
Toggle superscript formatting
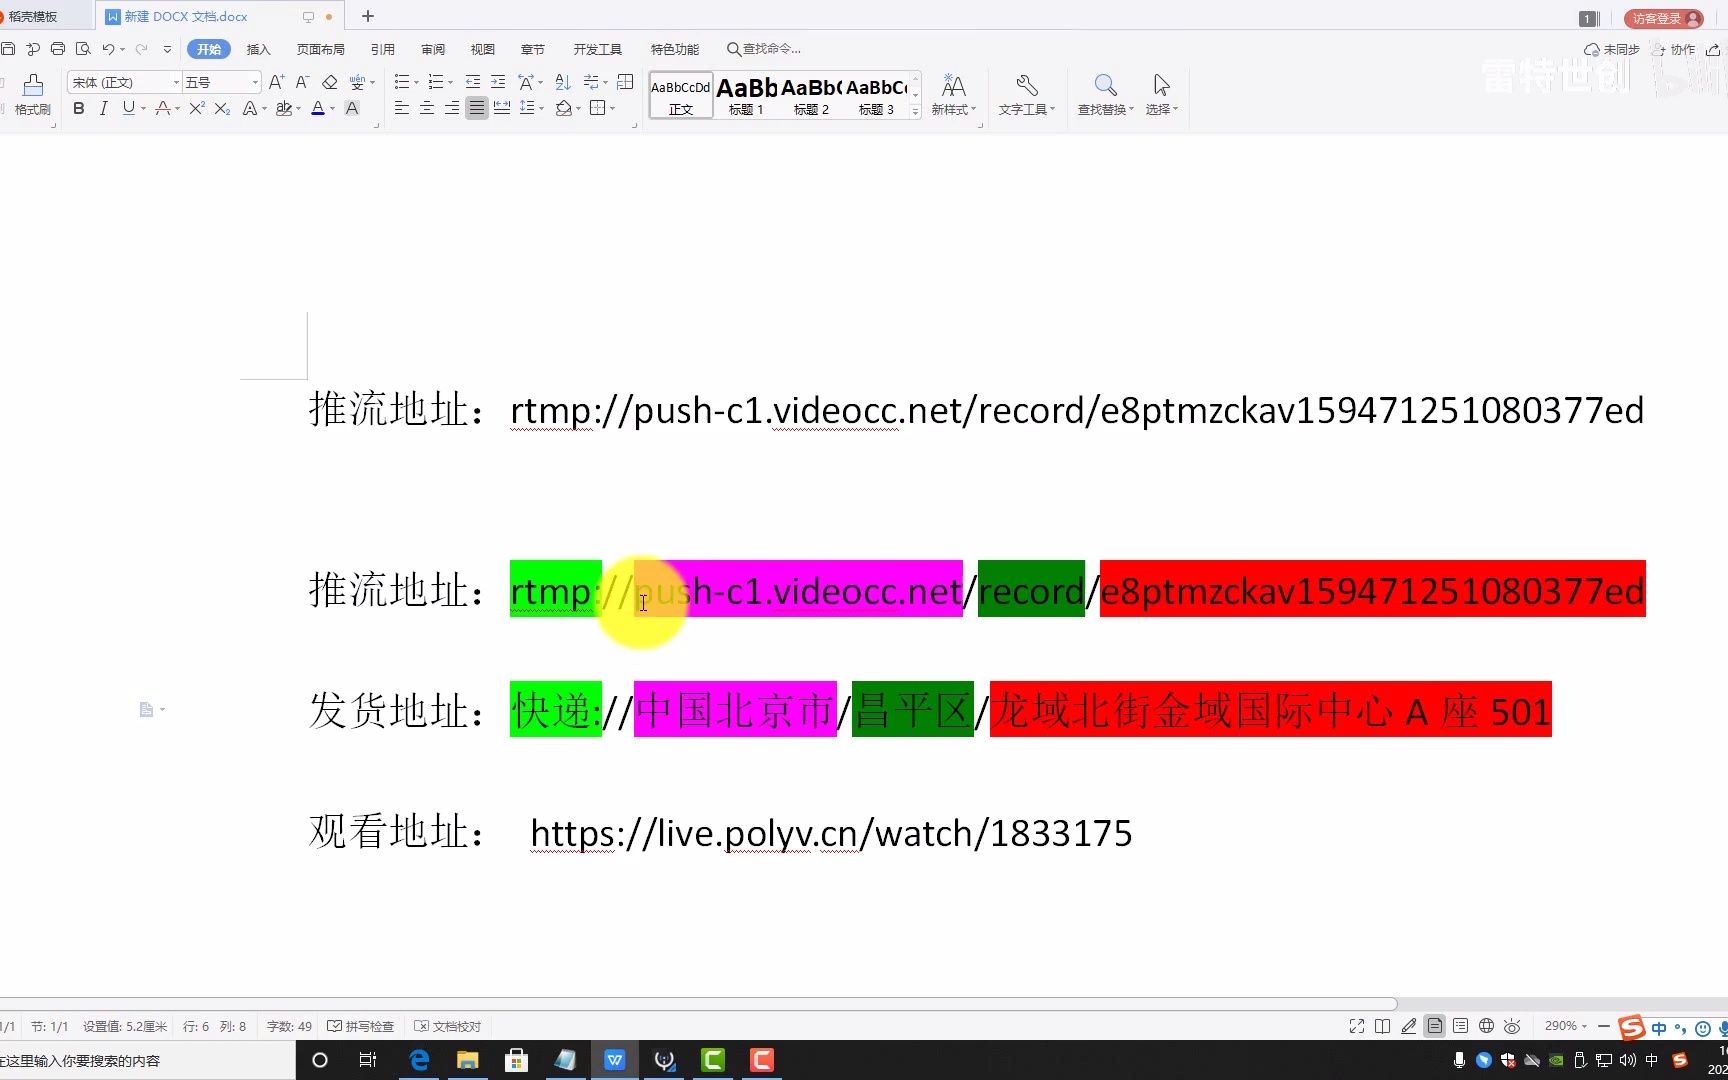[x=197, y=108]
